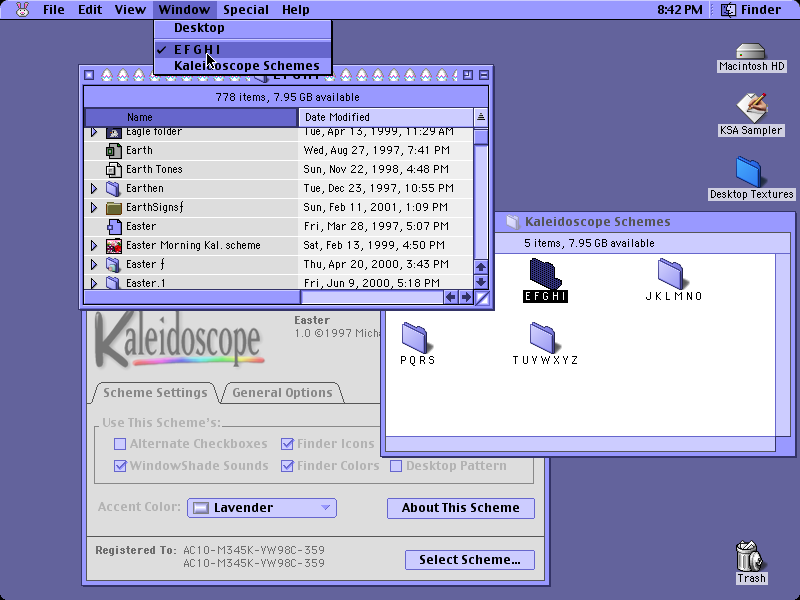Image resolution: width=800 pixels, height=600 pixels.
Task: Toggle Alternate Checkboxes option
Action: [120, 444]
